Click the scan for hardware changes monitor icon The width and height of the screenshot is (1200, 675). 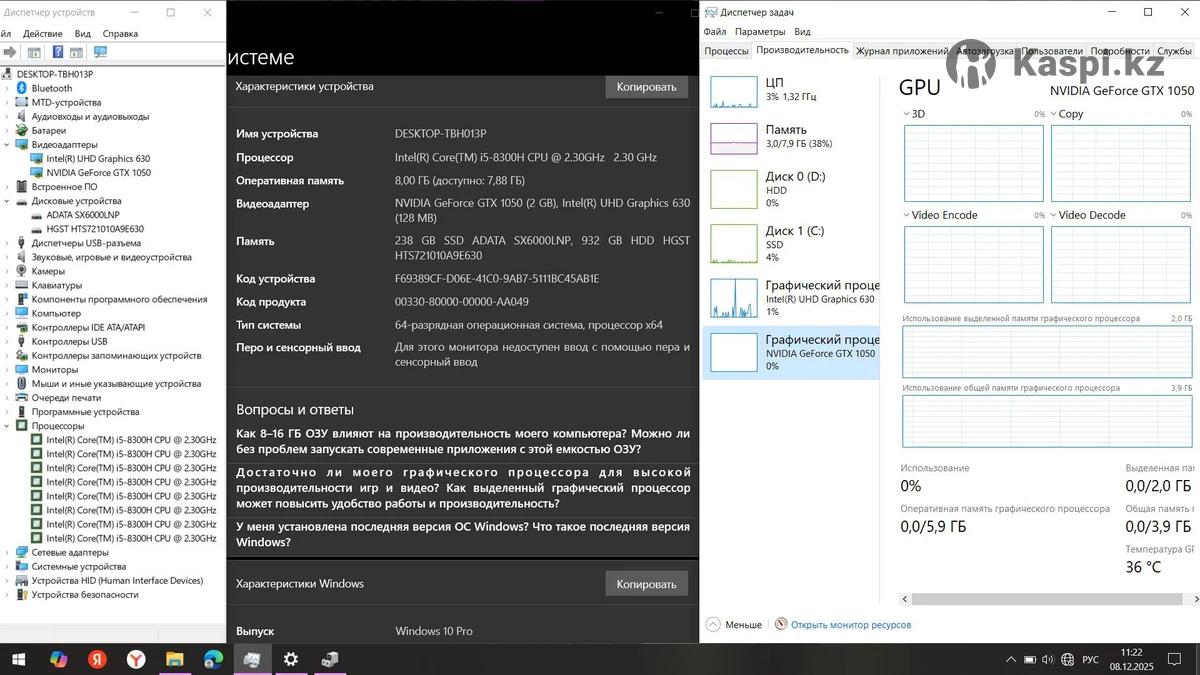tap(100, 52)
